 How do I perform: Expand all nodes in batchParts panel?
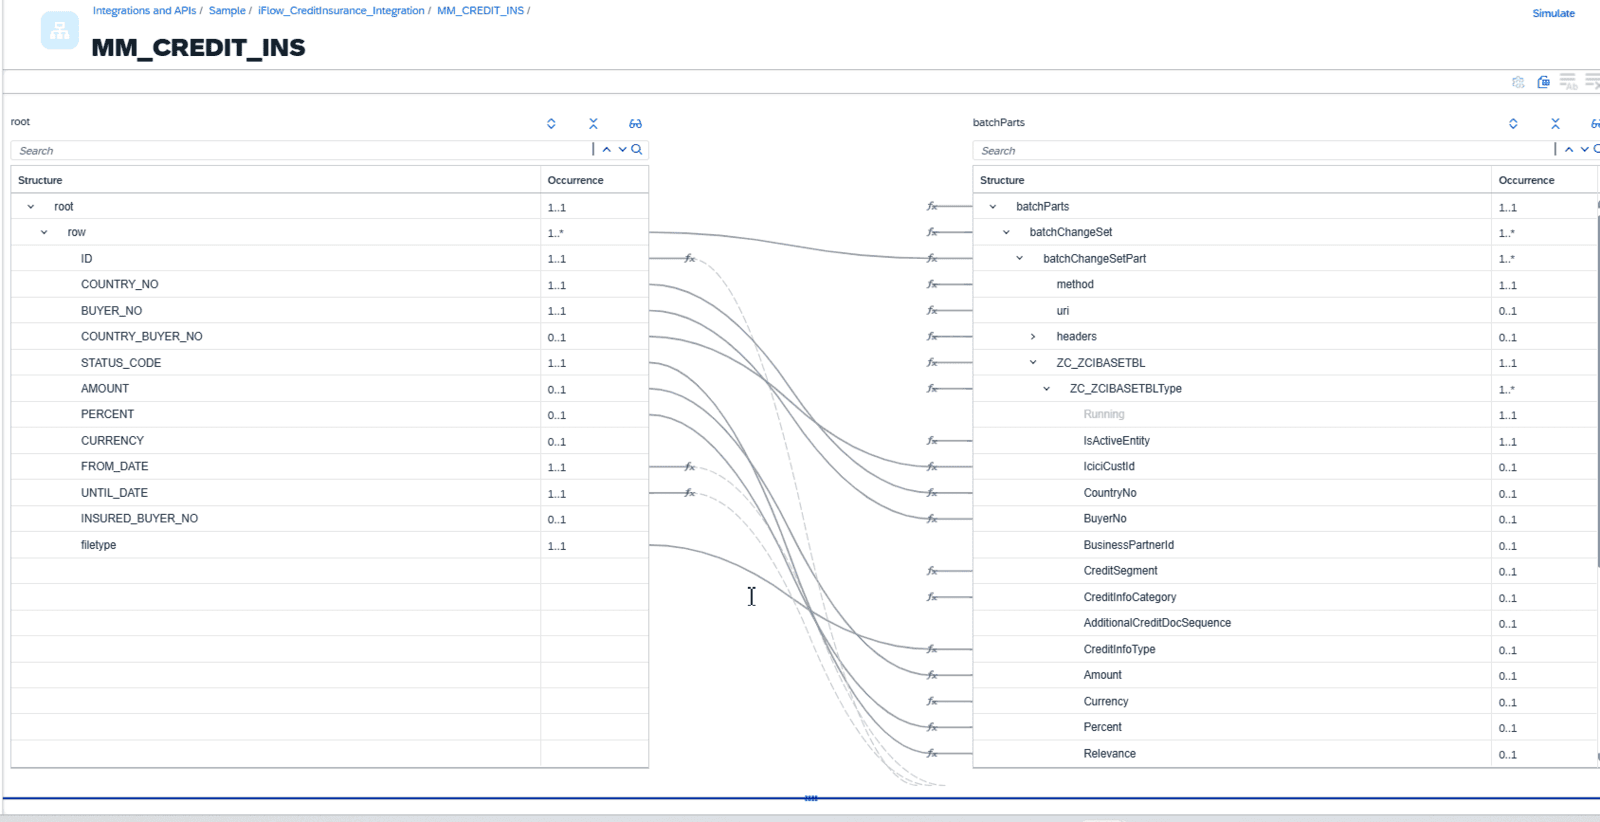[1513, 124]
